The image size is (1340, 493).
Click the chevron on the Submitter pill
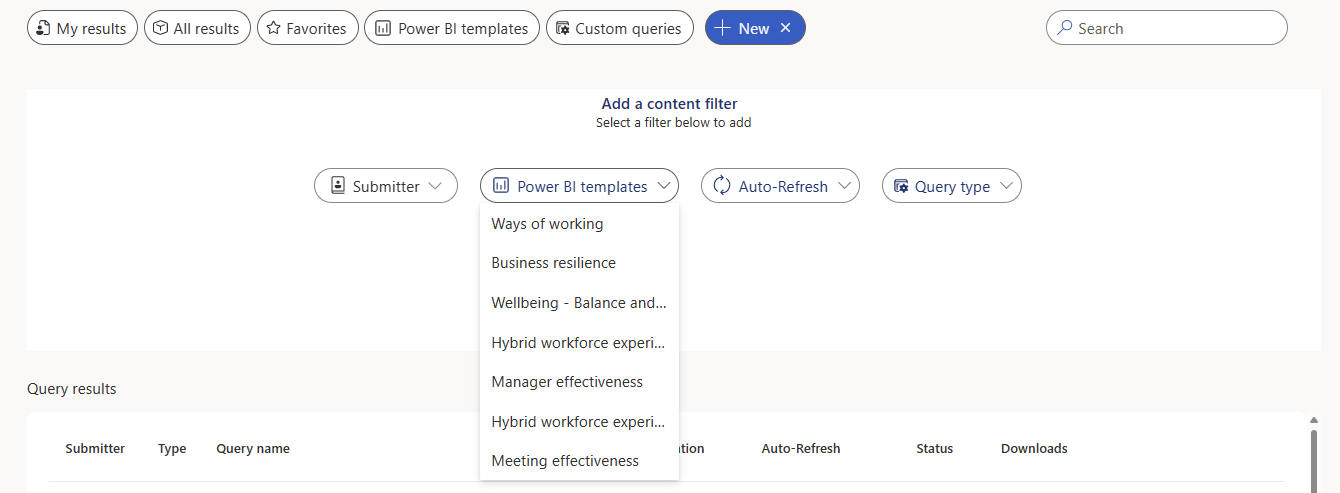pos(434,186)
